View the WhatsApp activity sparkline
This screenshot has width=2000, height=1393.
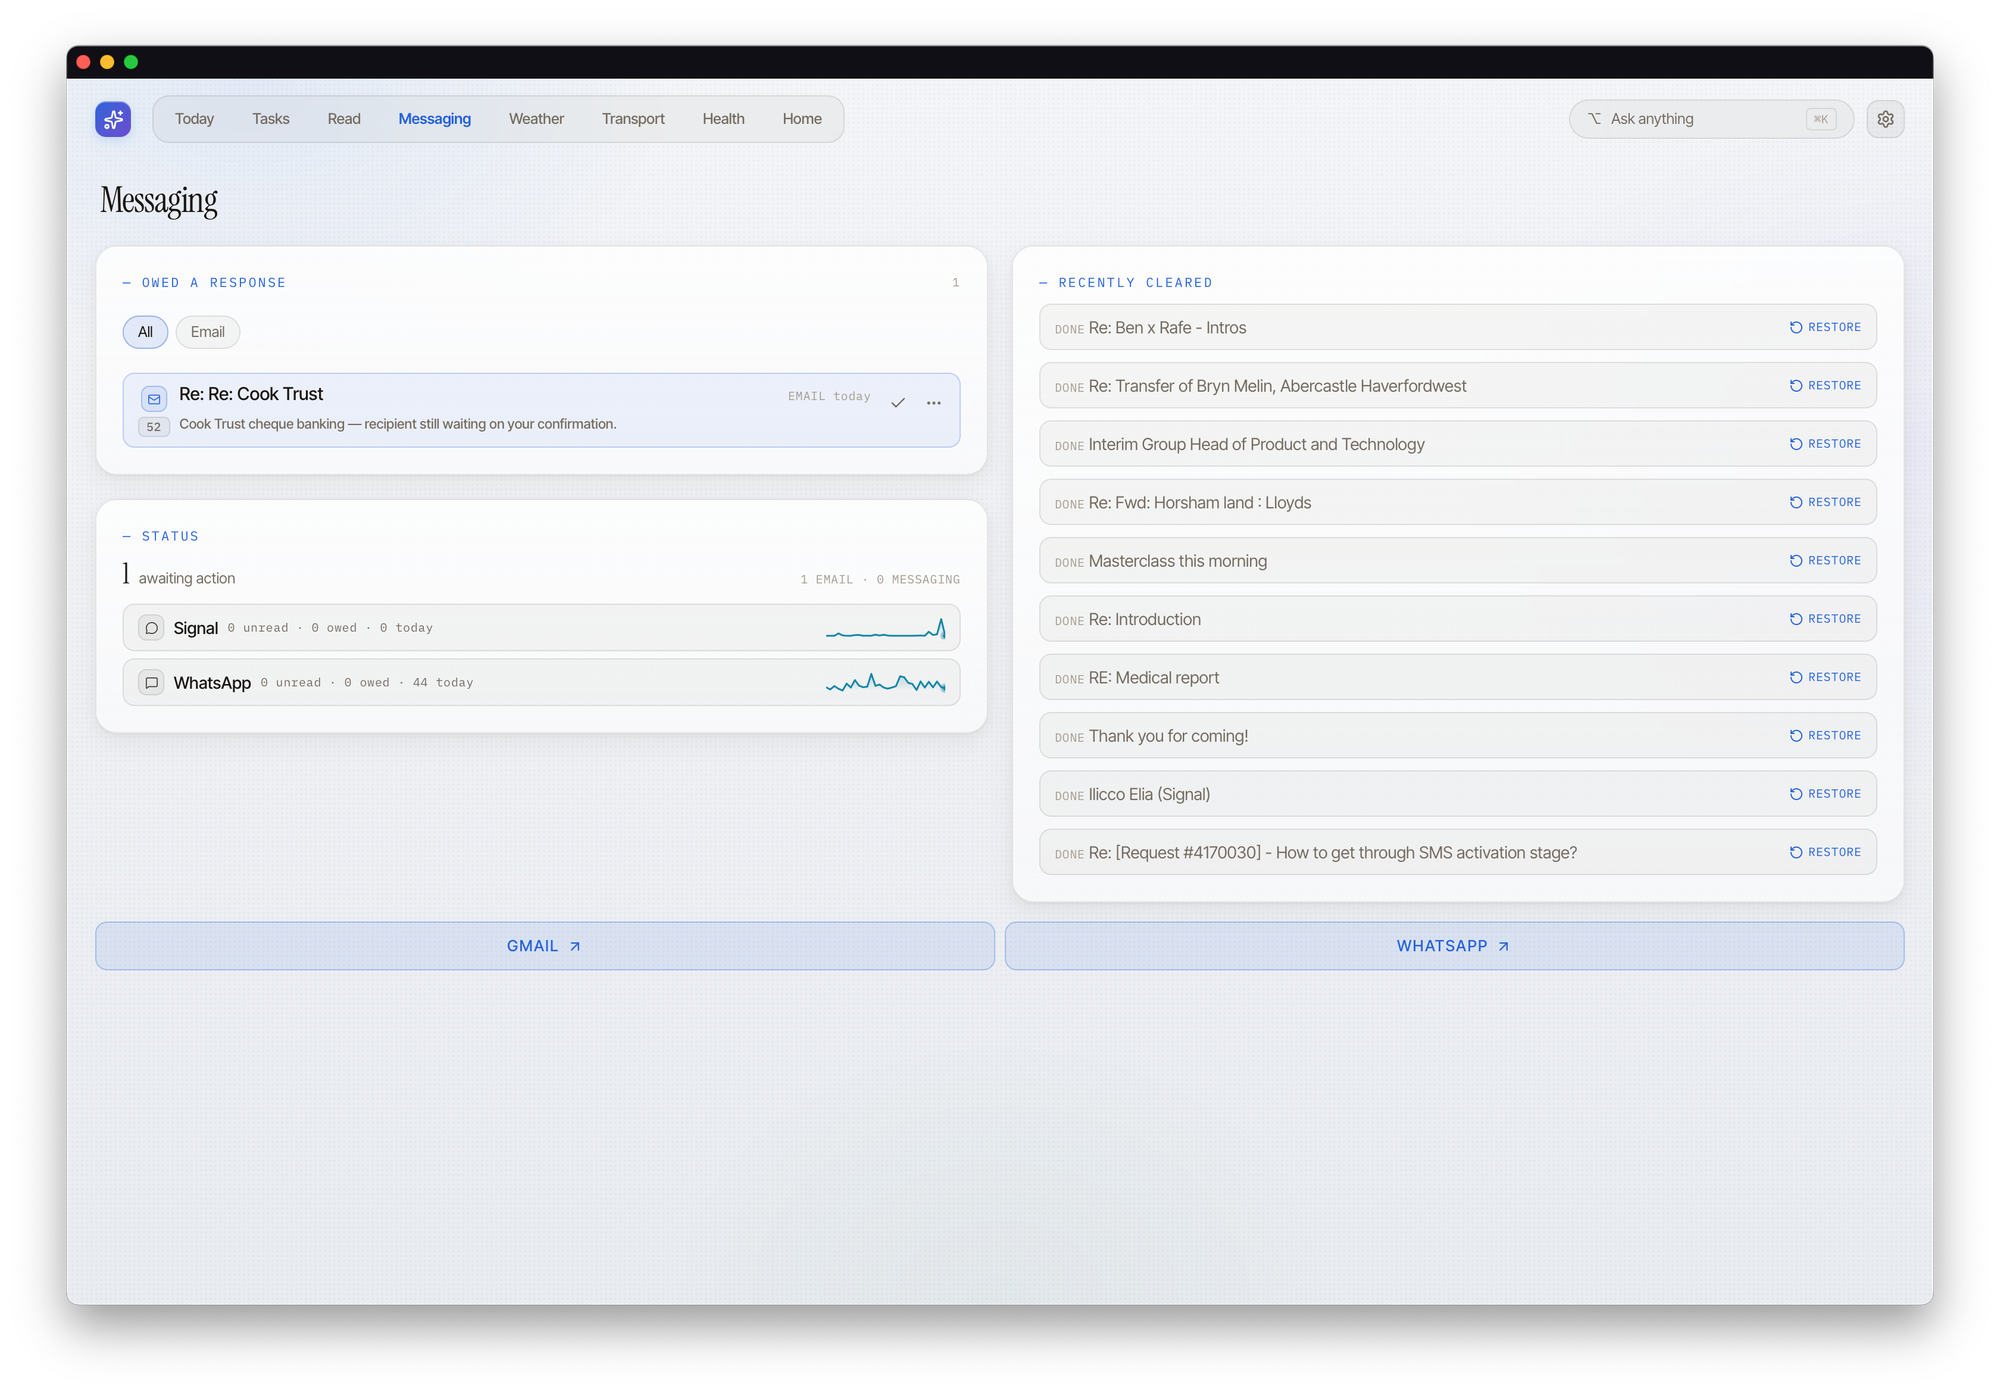coord(886,683)
